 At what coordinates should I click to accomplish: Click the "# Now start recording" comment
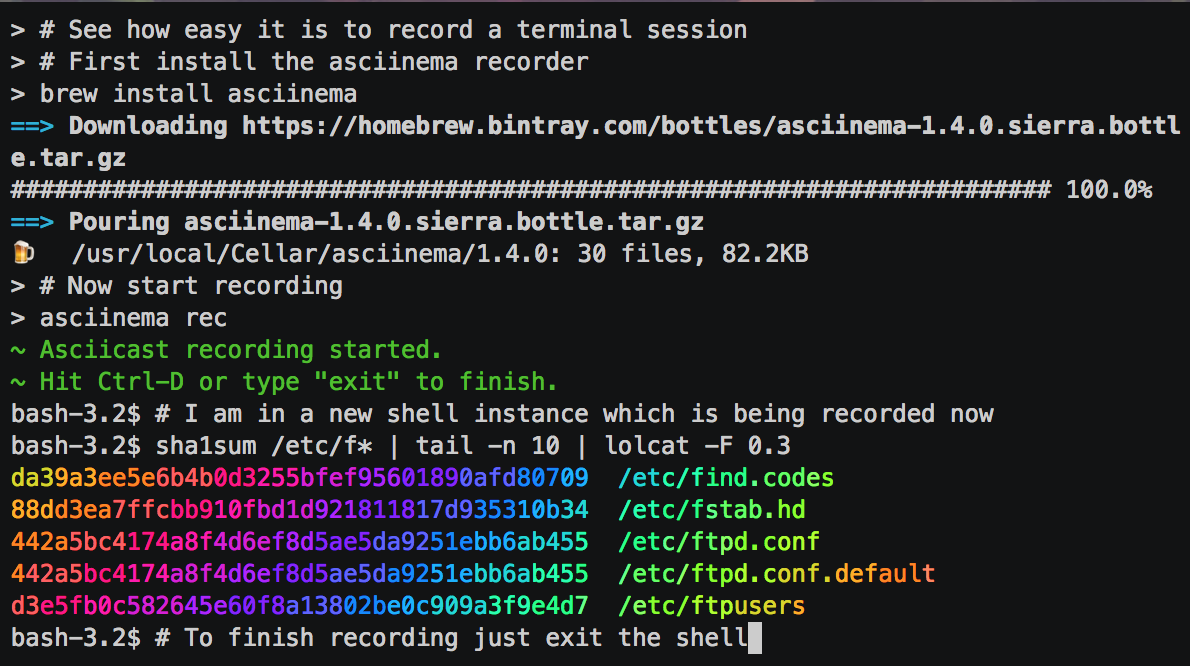(190, 286)
